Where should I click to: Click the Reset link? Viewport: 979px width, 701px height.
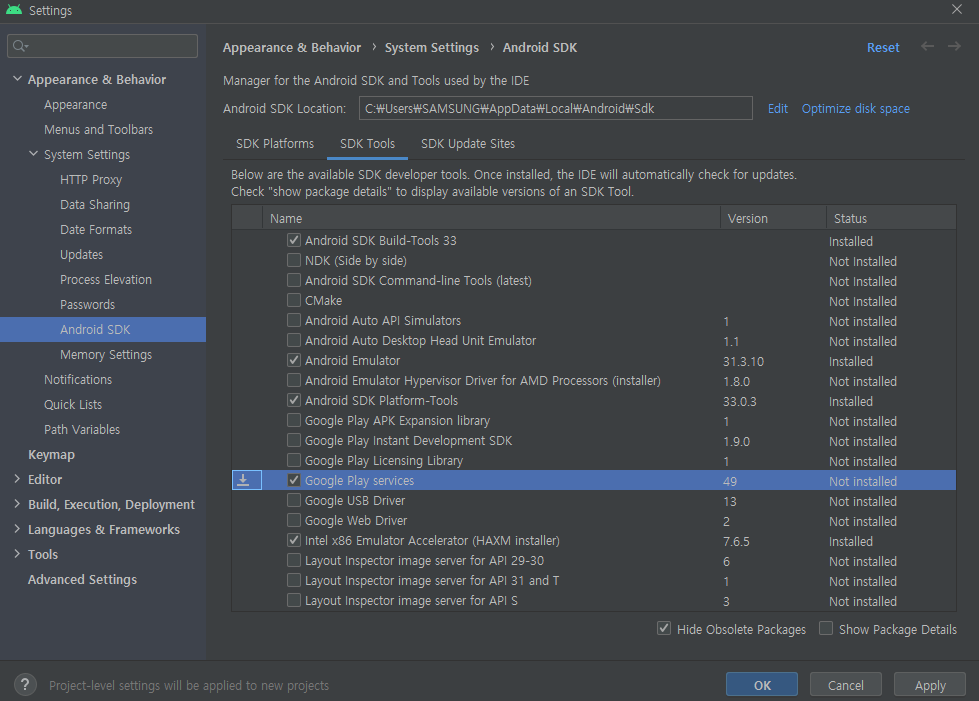[883, 47]
